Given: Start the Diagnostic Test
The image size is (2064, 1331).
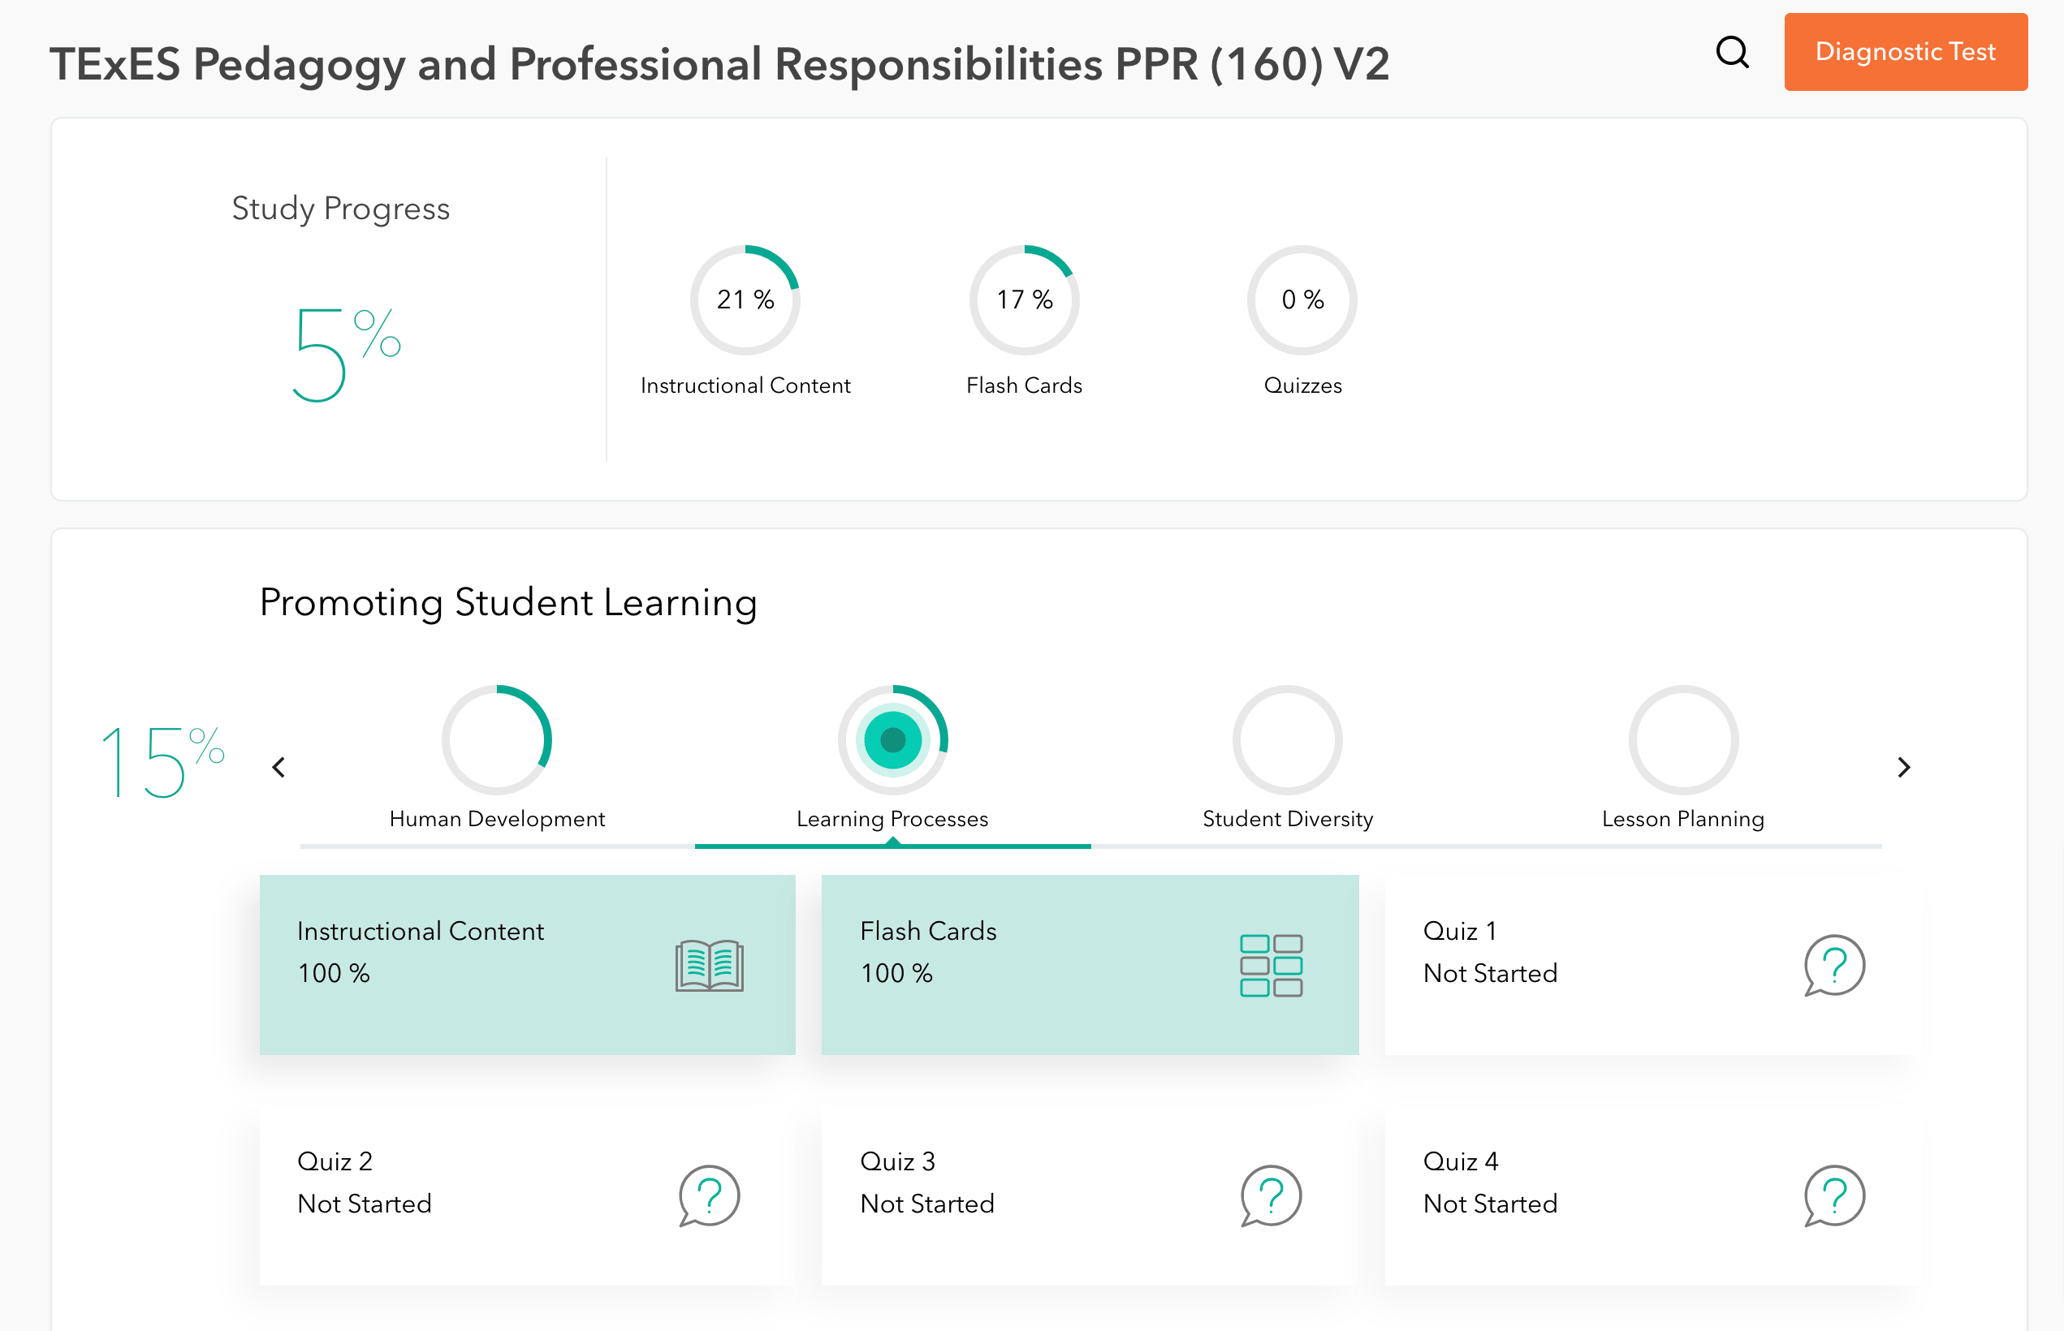Looking at the screenshot, I should coord(1905,52).
